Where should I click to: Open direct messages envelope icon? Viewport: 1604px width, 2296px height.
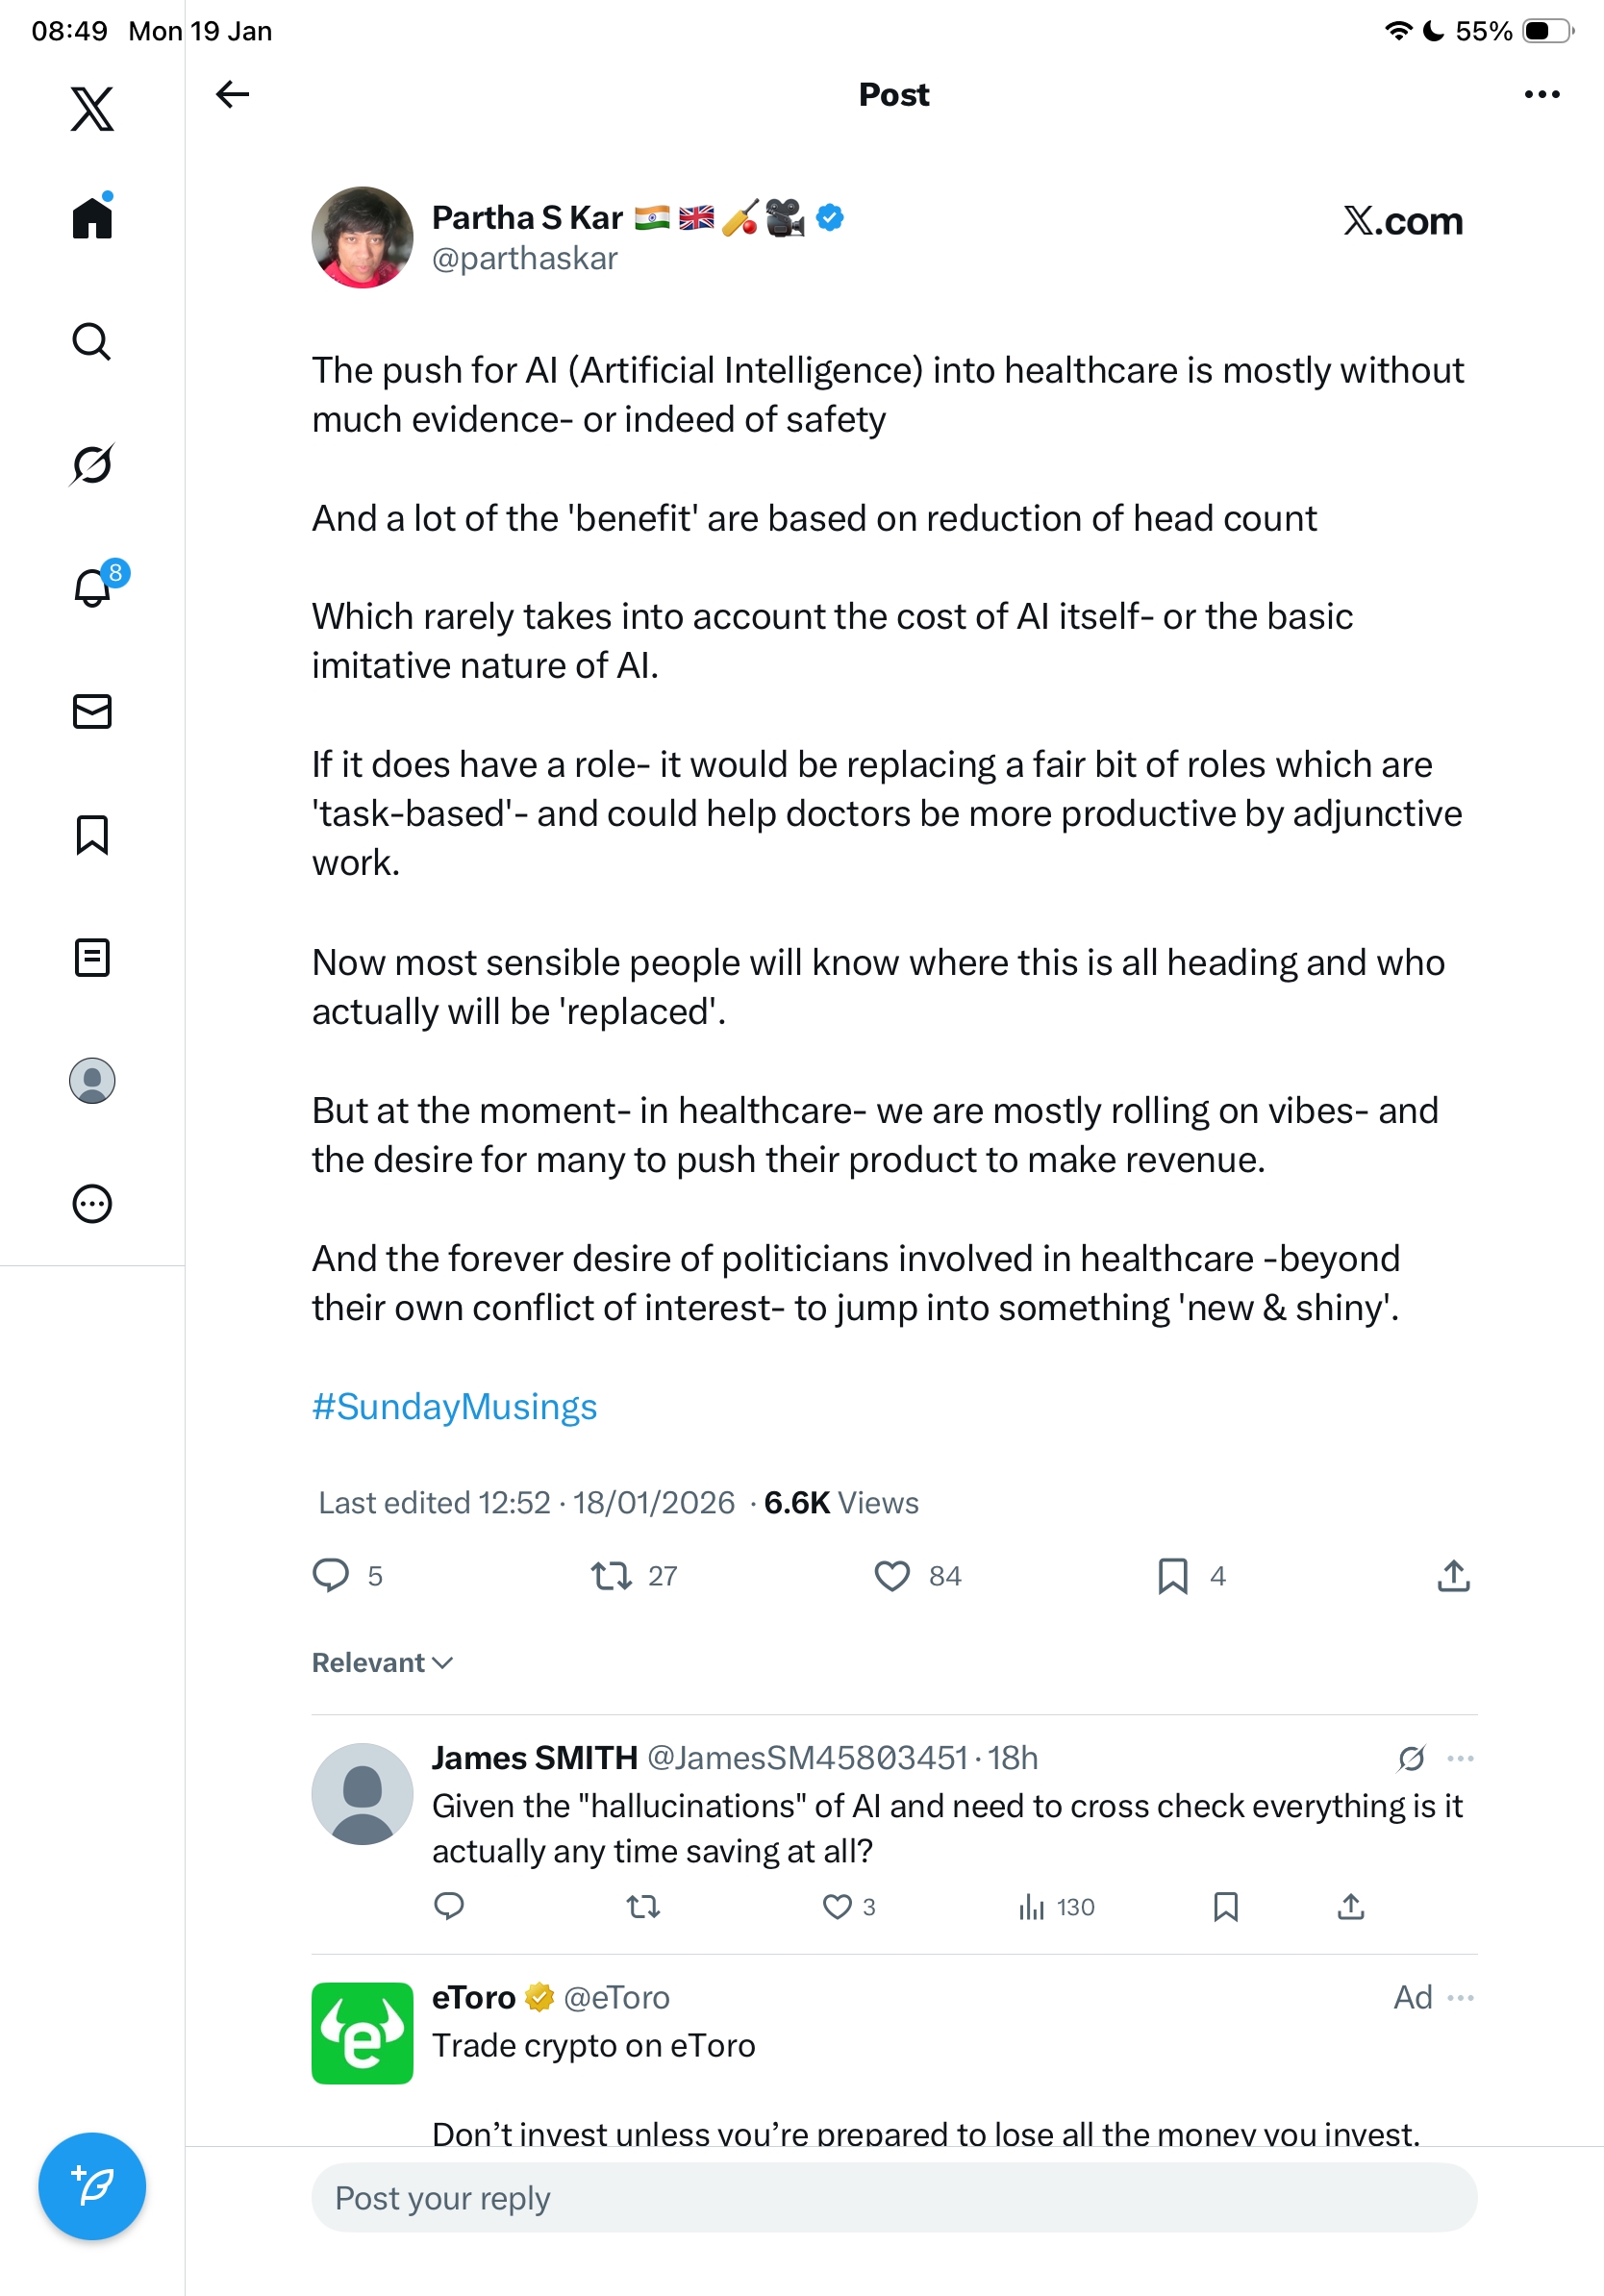coord(92,711)
